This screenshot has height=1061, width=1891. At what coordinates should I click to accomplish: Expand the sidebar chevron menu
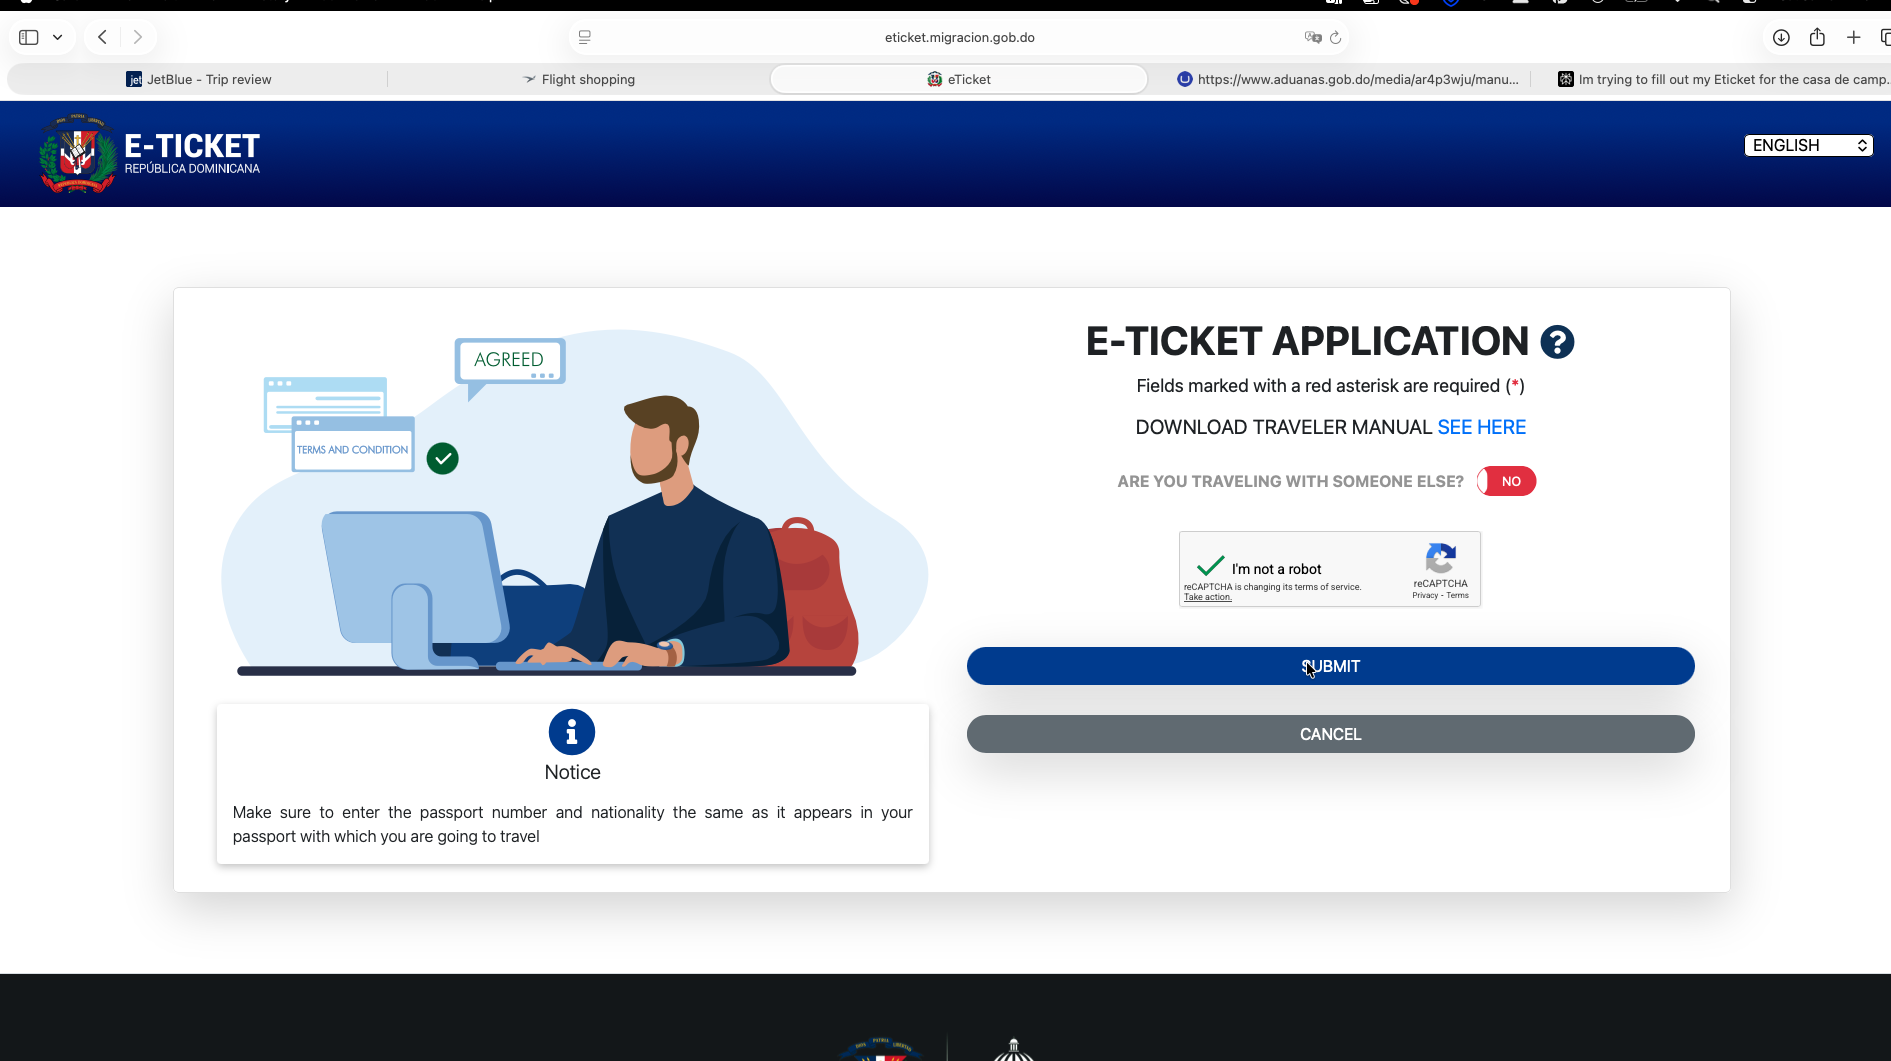[x=58, y=36]
